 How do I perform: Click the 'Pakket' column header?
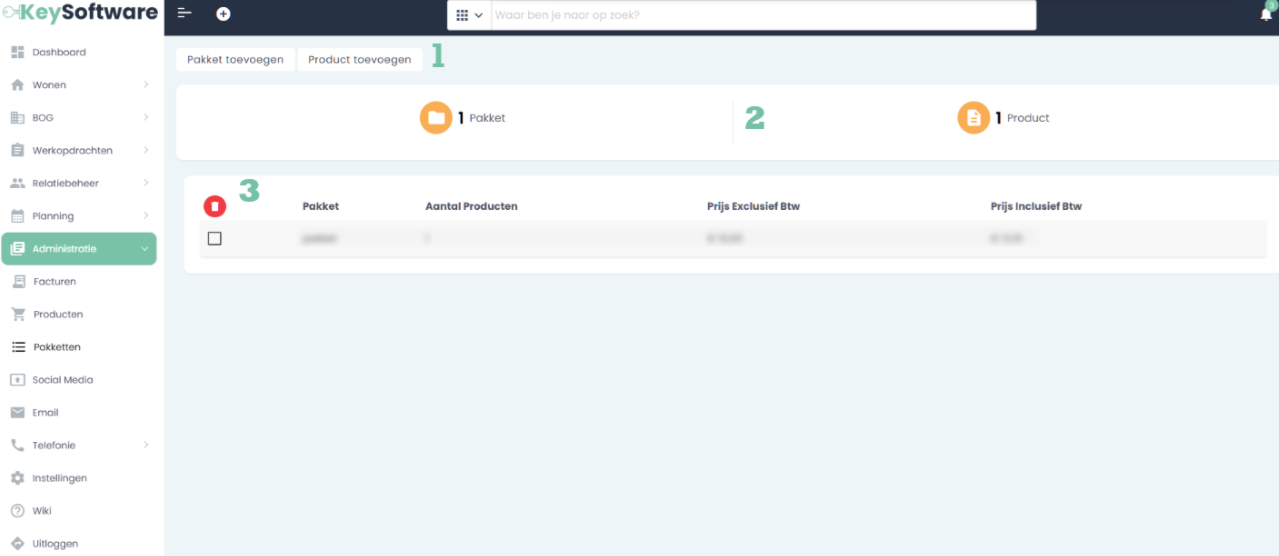point(321,207)
